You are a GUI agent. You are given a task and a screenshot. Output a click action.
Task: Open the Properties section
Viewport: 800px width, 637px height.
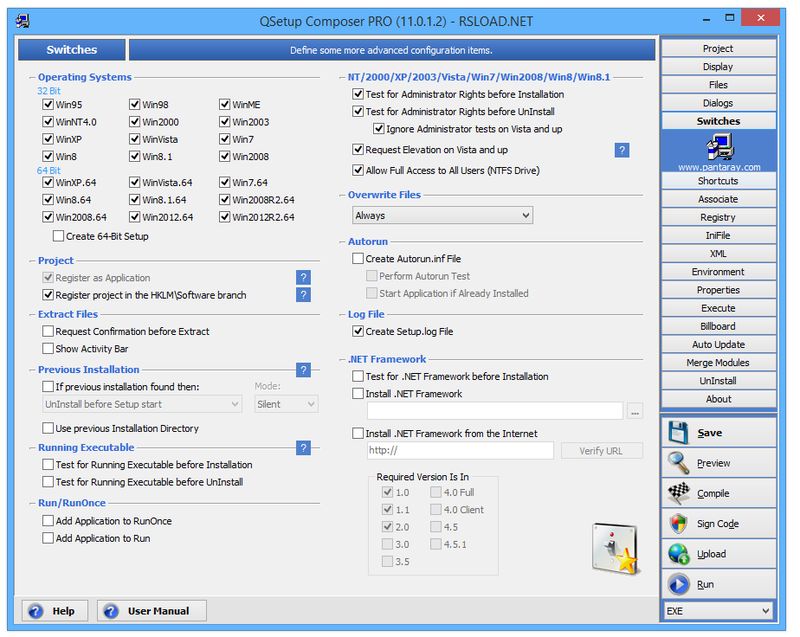click(718, 290)
